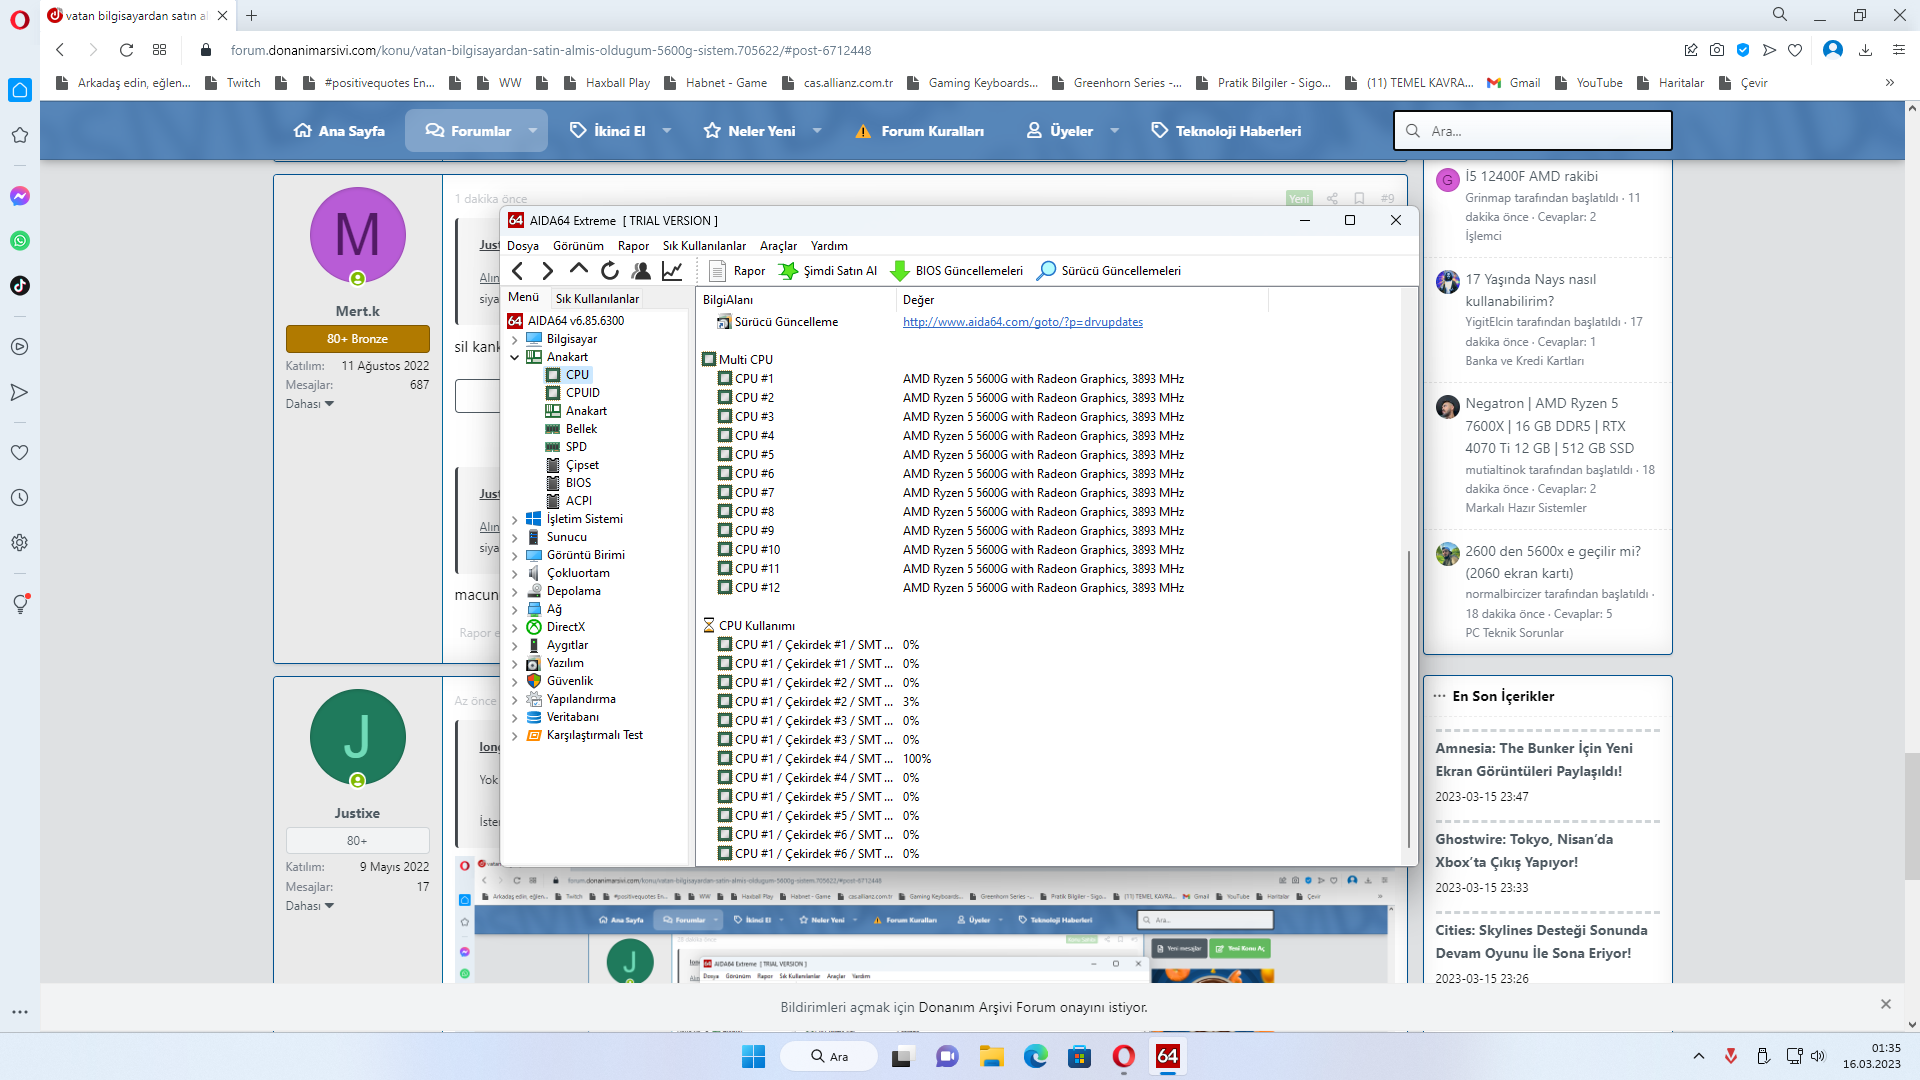This screenshot has height=1080, width=1920.
Task: Click AIDA64 forward navigation arrow
Action: coord(547,270)
